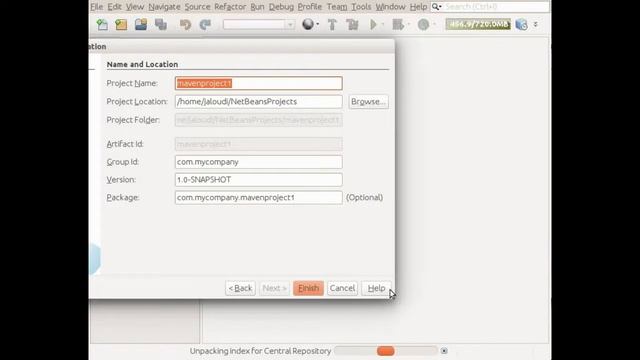Click the Open Project toolbar icon

[x=141, y=24]
